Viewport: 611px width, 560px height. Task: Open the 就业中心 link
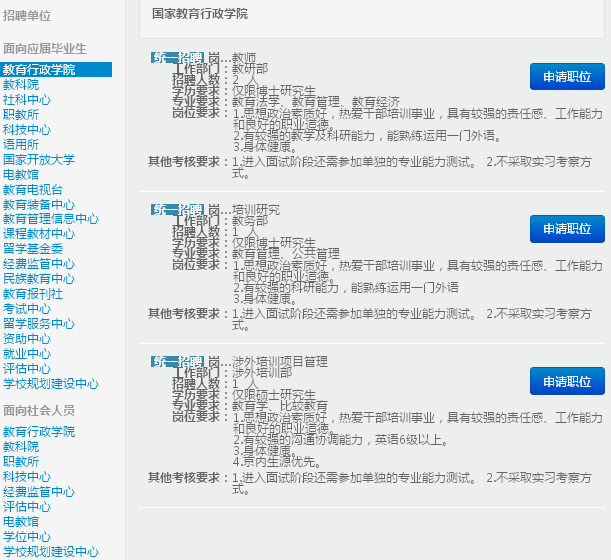(27, 353)
